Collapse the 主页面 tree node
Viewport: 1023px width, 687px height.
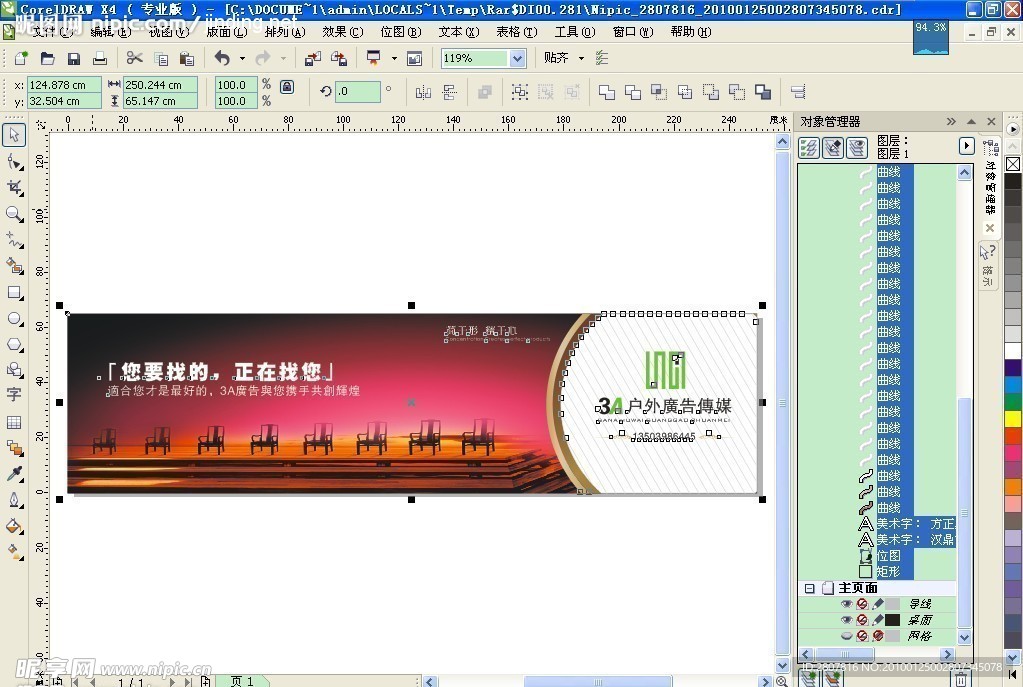[x=810, y=588]
